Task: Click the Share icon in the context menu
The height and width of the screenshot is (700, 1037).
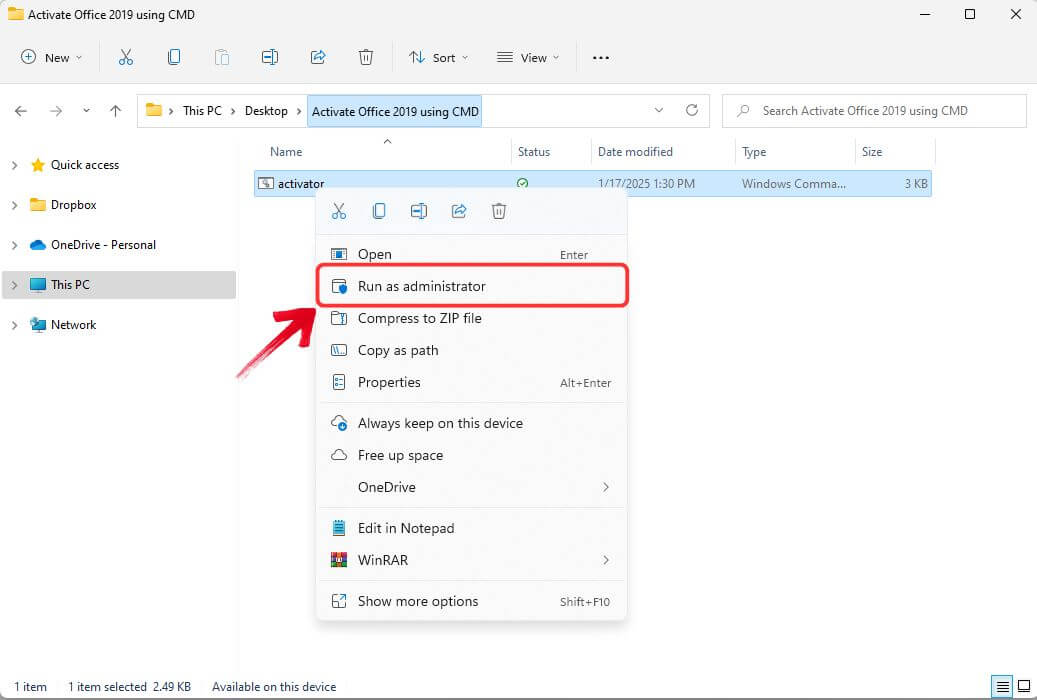Action: tap(459, 211)
